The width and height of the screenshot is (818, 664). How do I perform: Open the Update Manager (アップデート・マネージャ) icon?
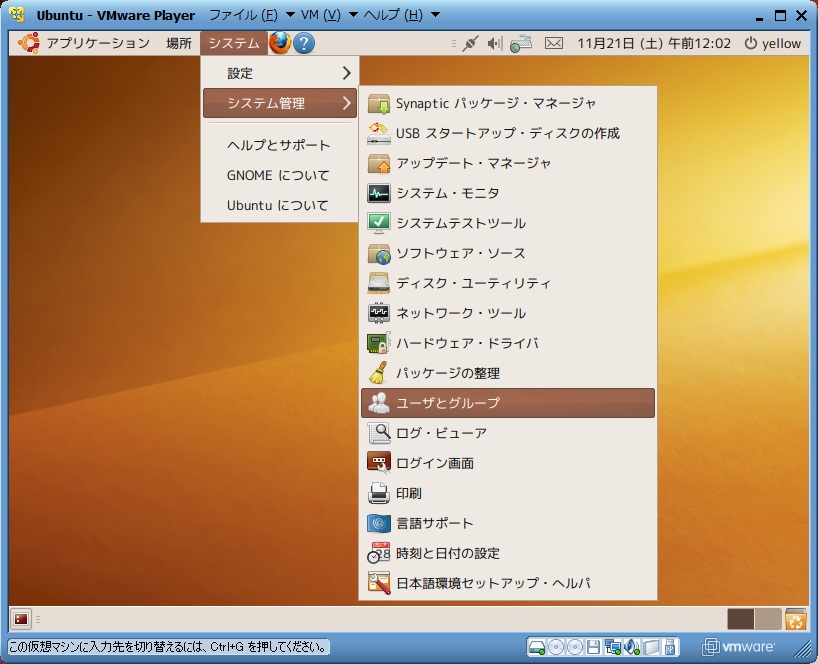[378, 163]
